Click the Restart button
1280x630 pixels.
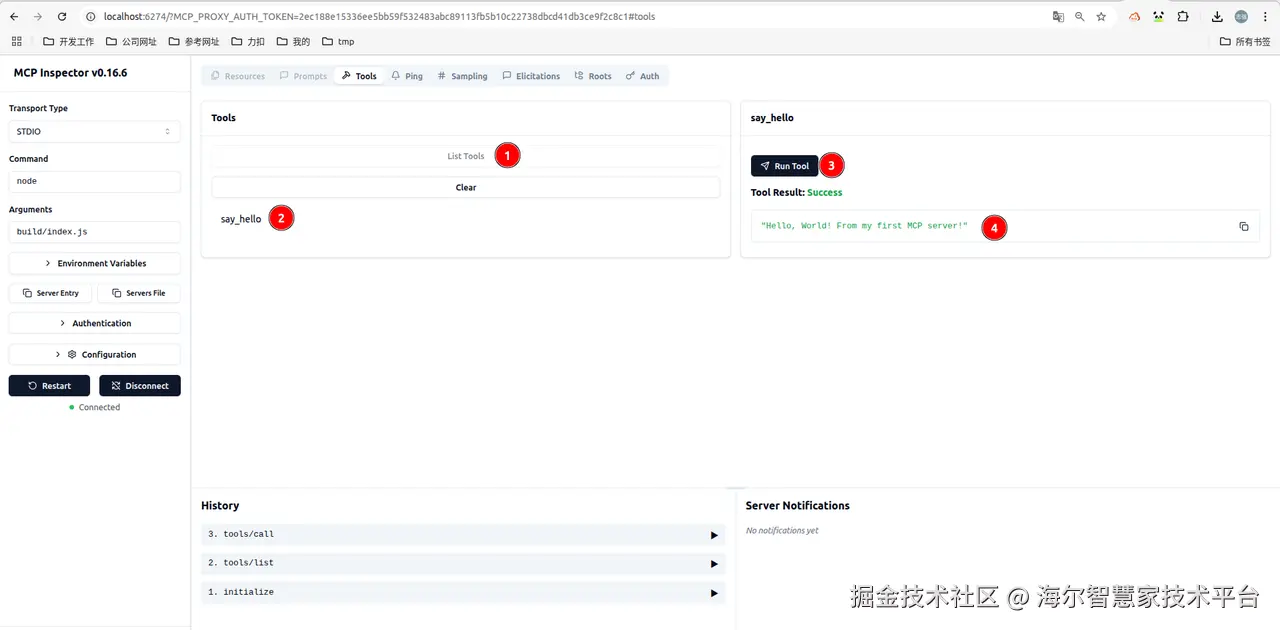[49, 386]
